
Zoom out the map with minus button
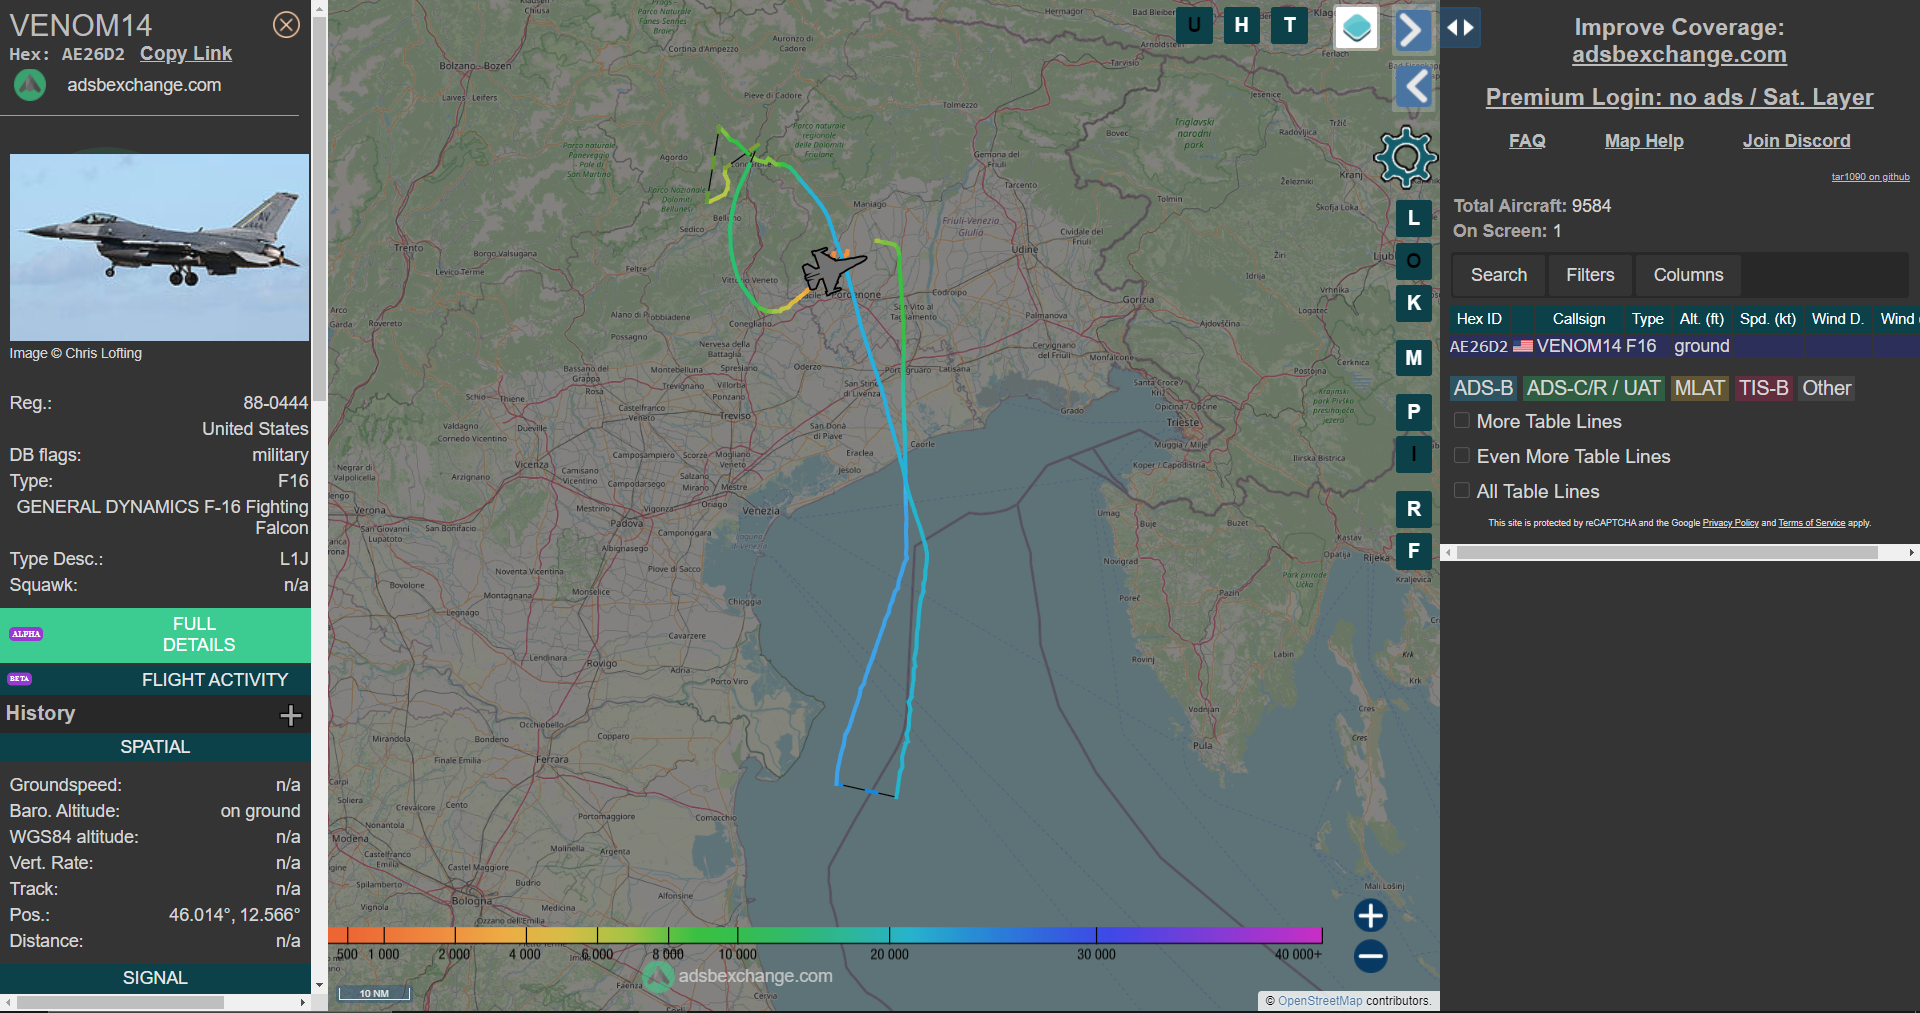tap(1370, 956)
